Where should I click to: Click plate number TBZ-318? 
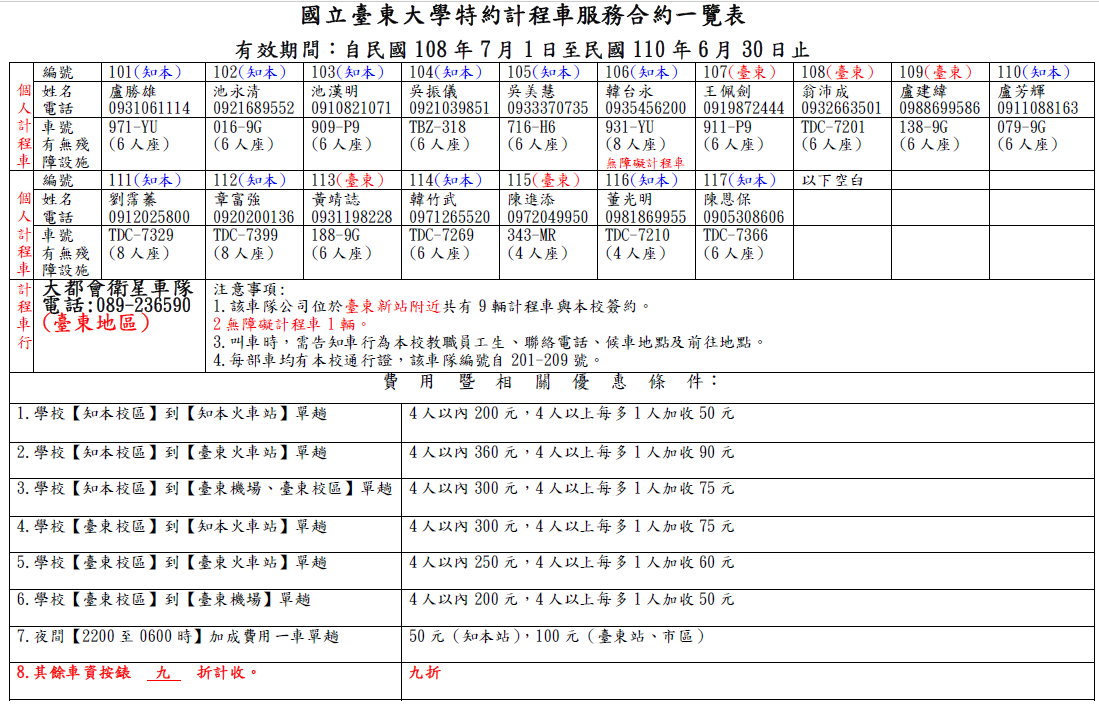437,128
